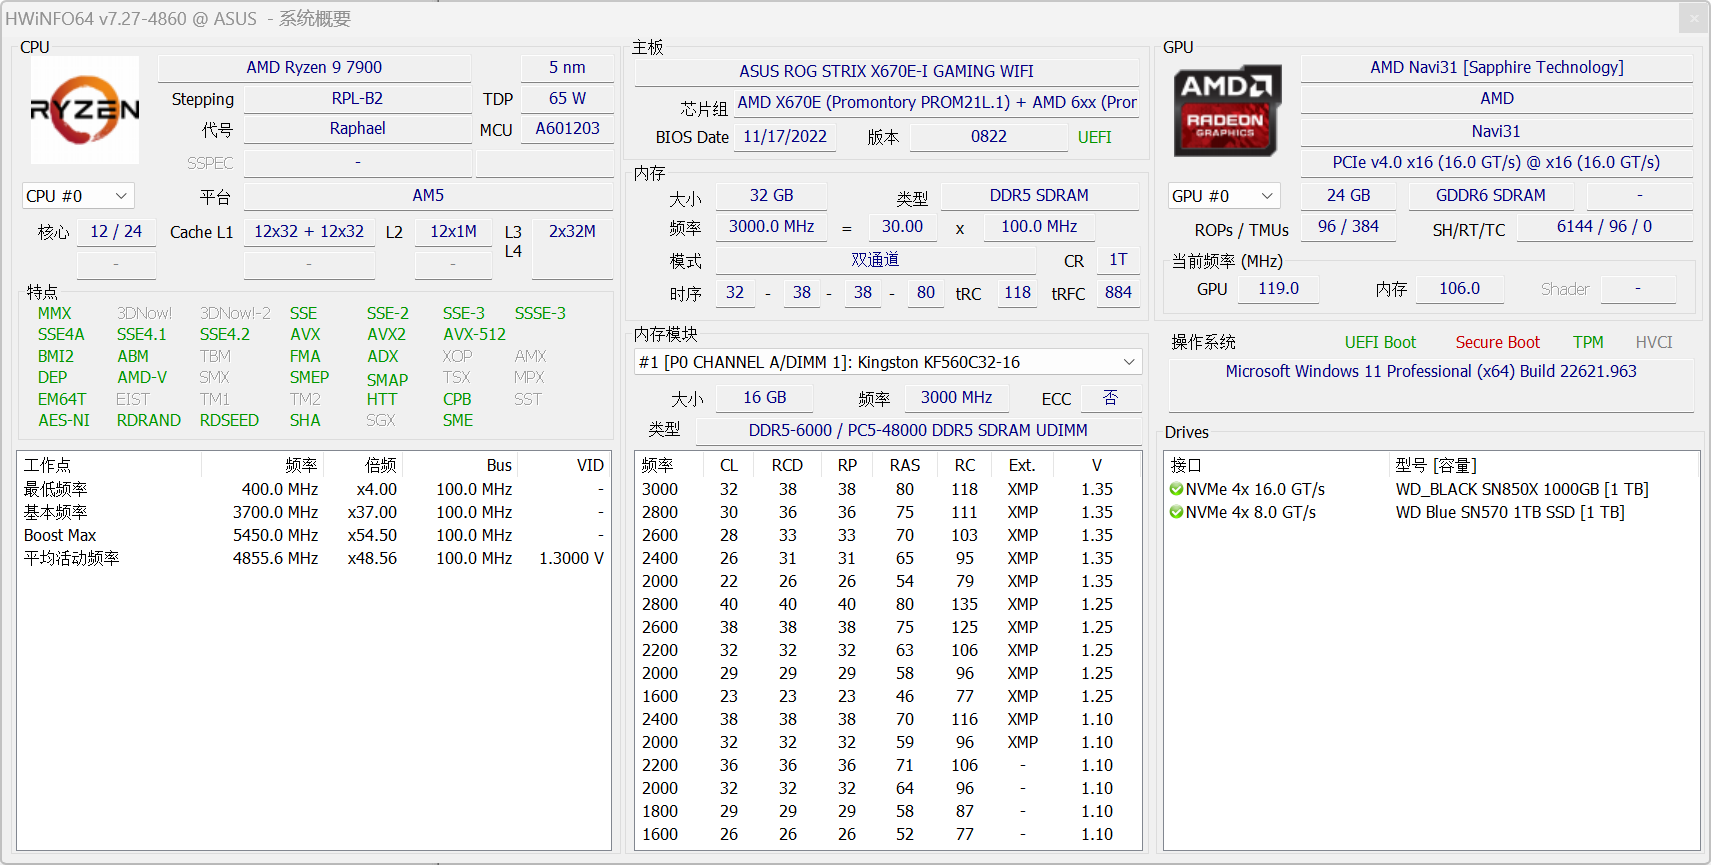This screenshot has width=1711, height=865.
Task: Click the 3000.0 MHz memory frequency value
Action: pyautogui.click(x=771, y=226)
